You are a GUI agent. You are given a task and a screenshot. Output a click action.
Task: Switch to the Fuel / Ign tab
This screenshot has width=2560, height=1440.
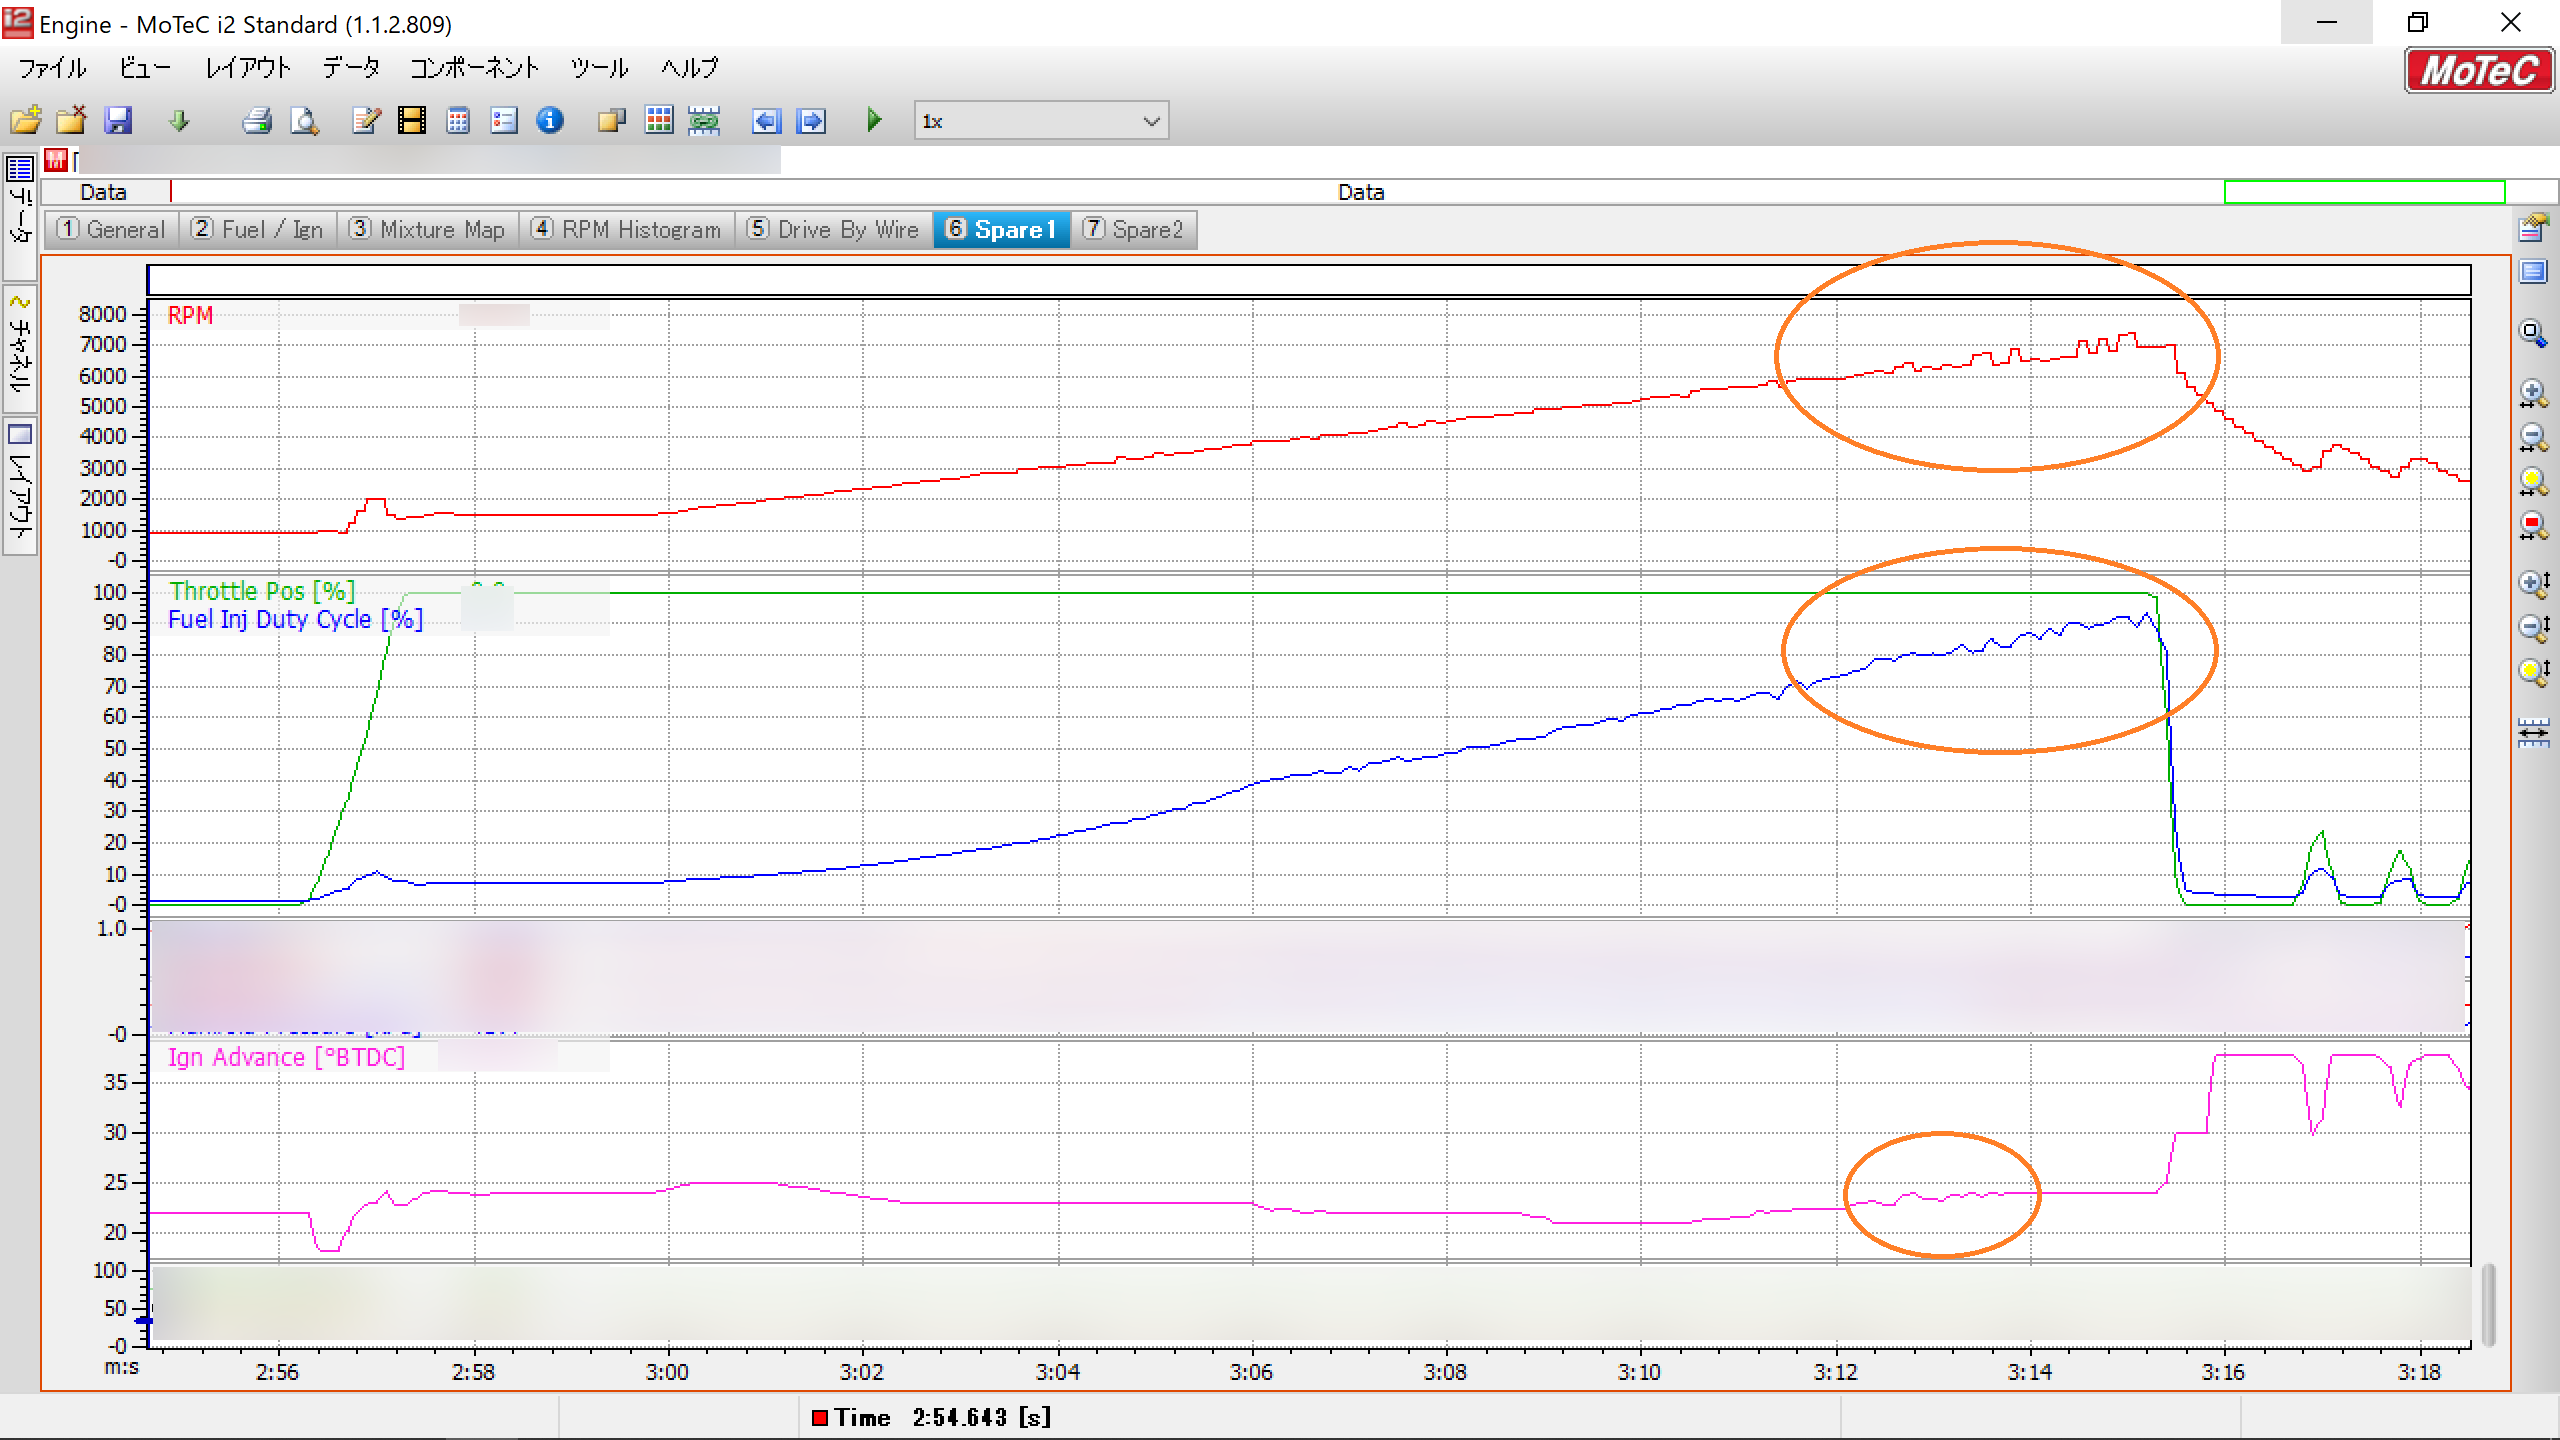[x=258, y=230]
